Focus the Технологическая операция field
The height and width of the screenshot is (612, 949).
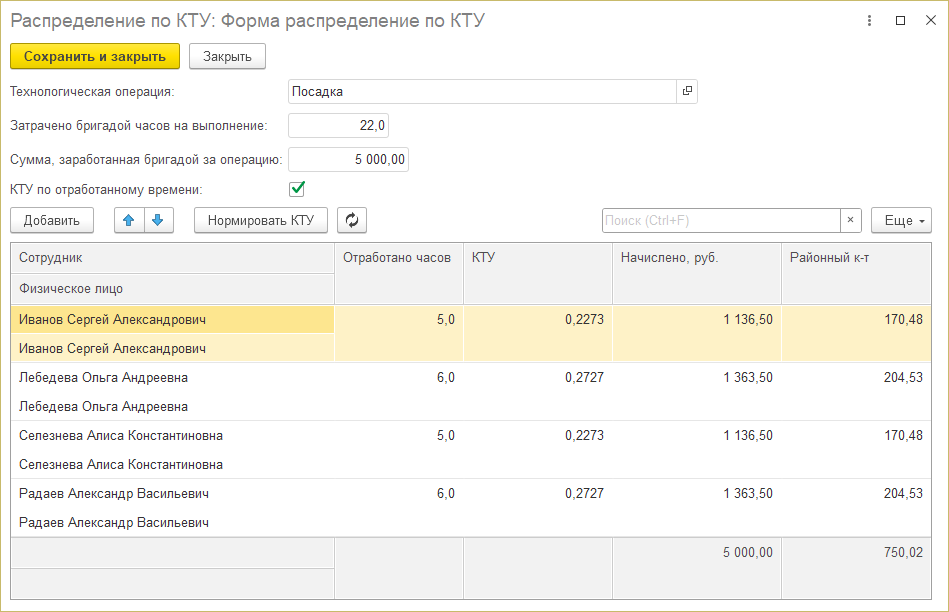click(x=482, y=91)
